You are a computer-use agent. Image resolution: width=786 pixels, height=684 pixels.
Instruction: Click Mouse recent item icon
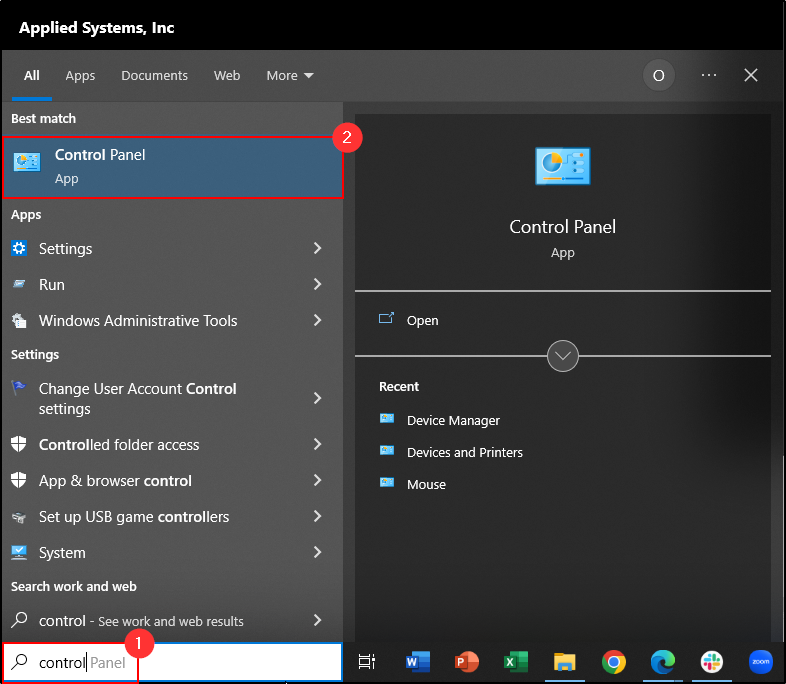coord(387,483)
